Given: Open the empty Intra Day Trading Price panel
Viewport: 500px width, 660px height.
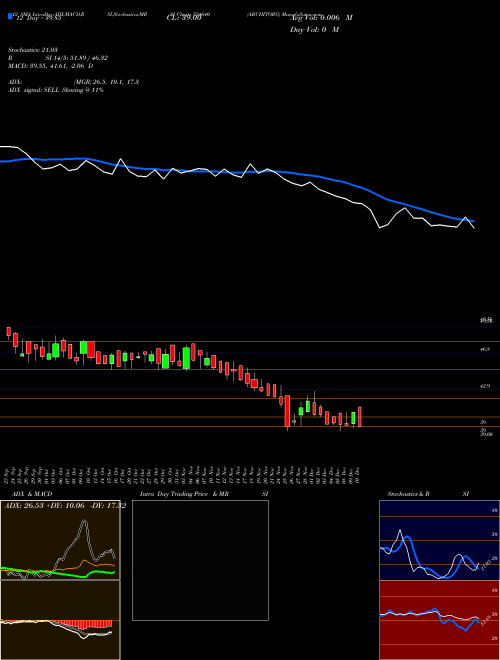Looking at the screenshot, I should pos(200,560).
